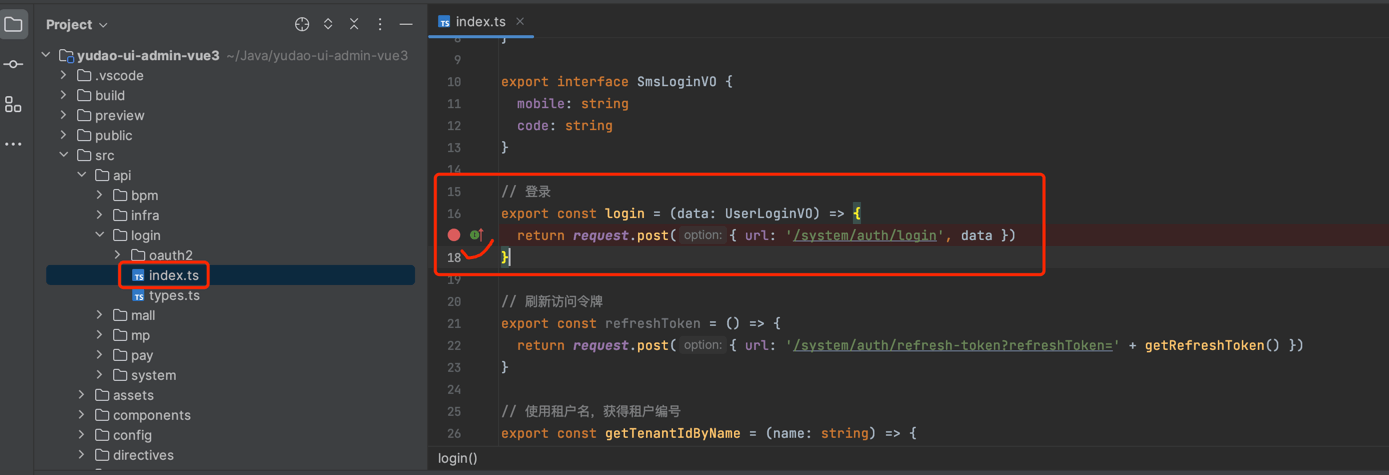This screenshot has width=1389, height=475.
Task: Expand the oauth2 folder
Action: [118, 255]
